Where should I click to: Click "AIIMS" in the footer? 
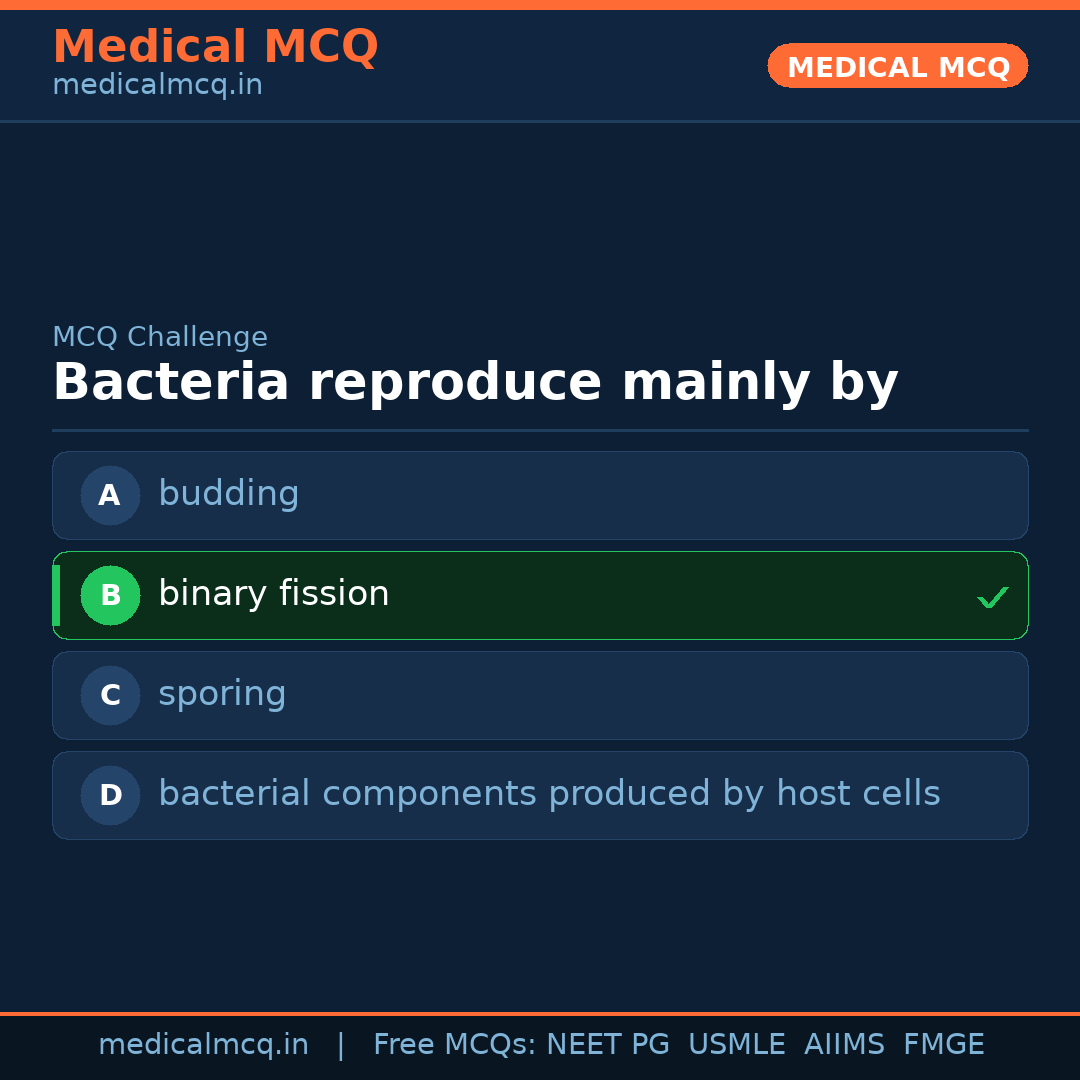pyautogui.click(x=844, y=1045)
